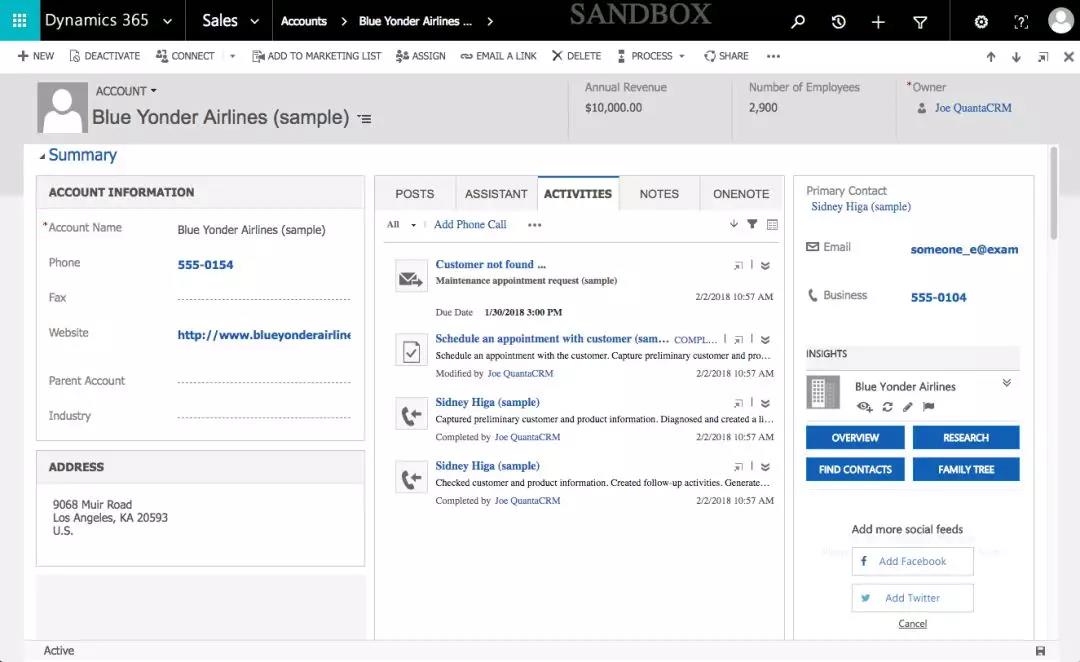Filter activities with the funnel icon
The height and width of the screenshot is (662, 1080).
click(752, 225)
